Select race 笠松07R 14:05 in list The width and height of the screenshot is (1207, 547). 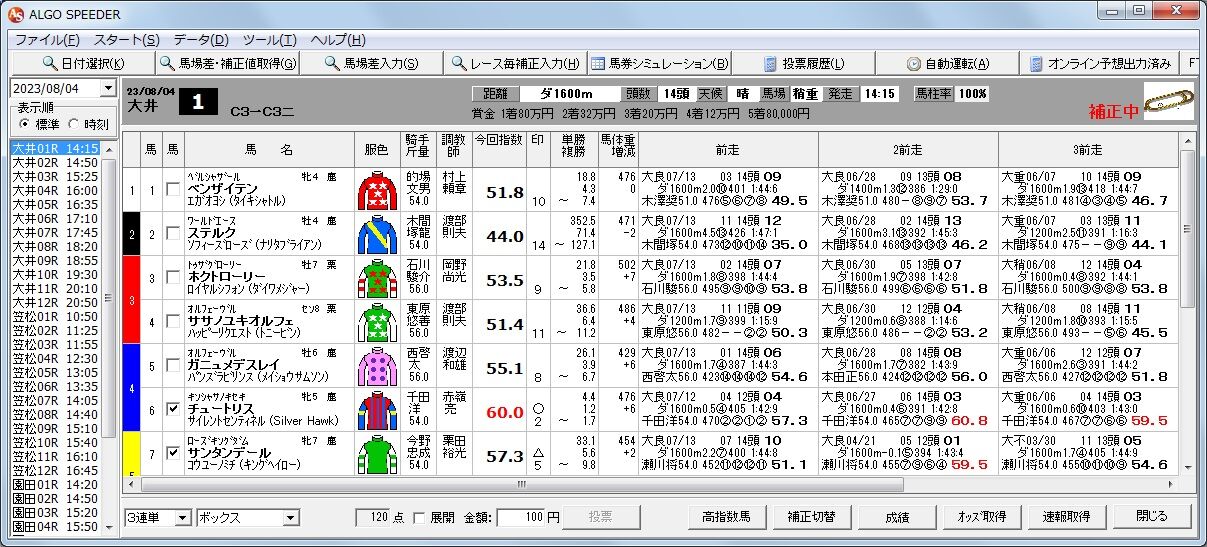55,400
